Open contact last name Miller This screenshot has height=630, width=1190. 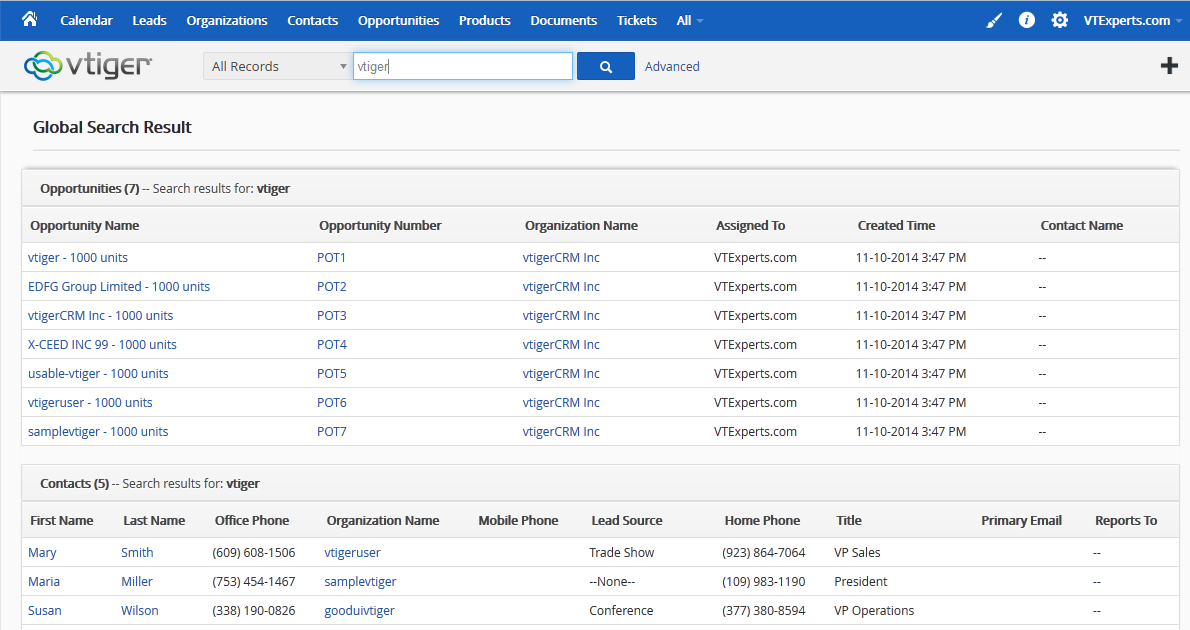(137, 581)
